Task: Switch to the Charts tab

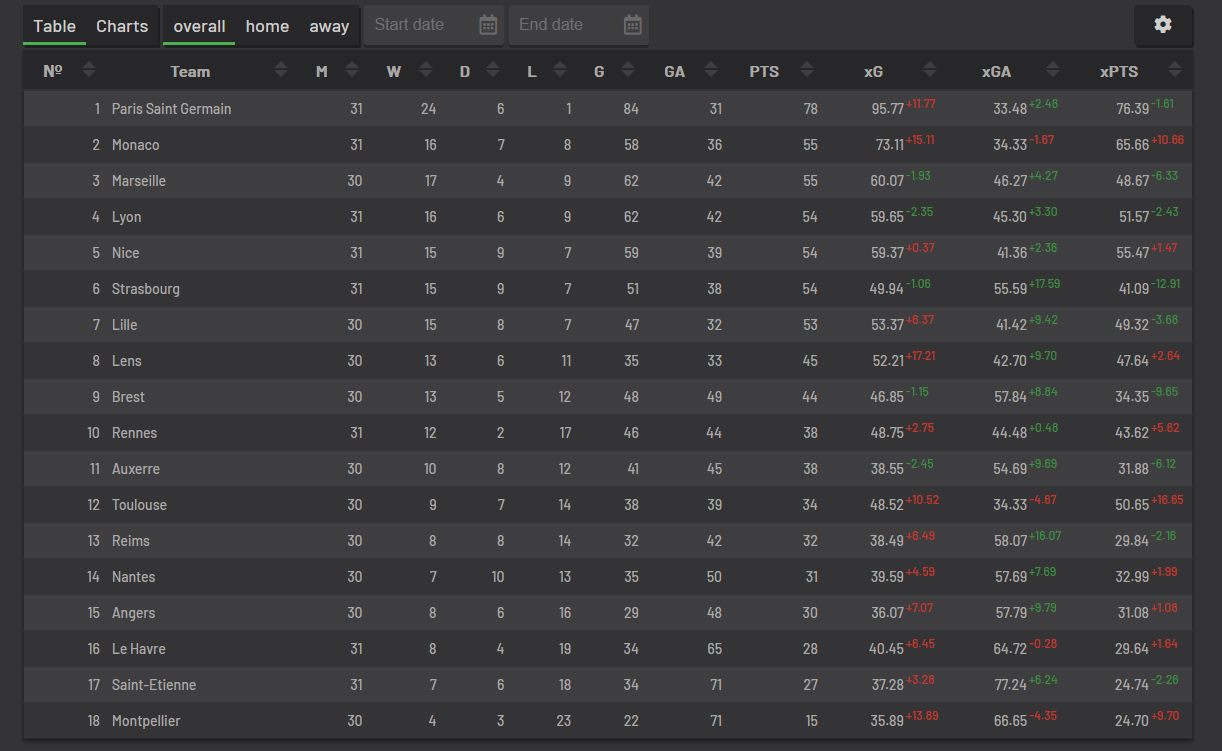Action: coord(122,26)
